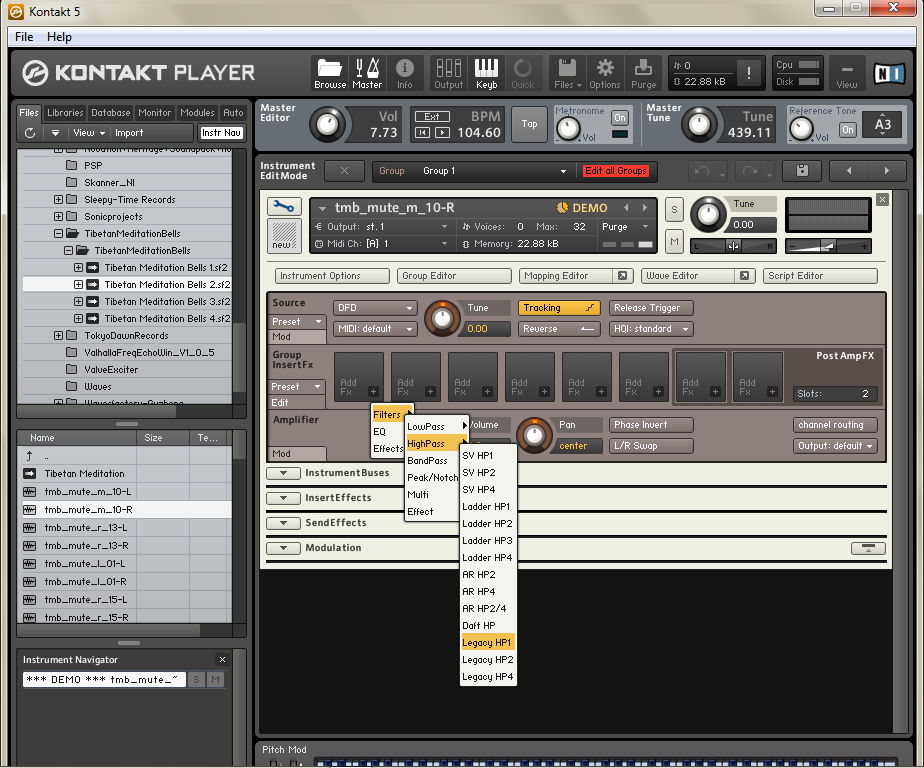Mute the instrument with M button
924x768 pixels.
pyautogui.click(x=674, y=241)
